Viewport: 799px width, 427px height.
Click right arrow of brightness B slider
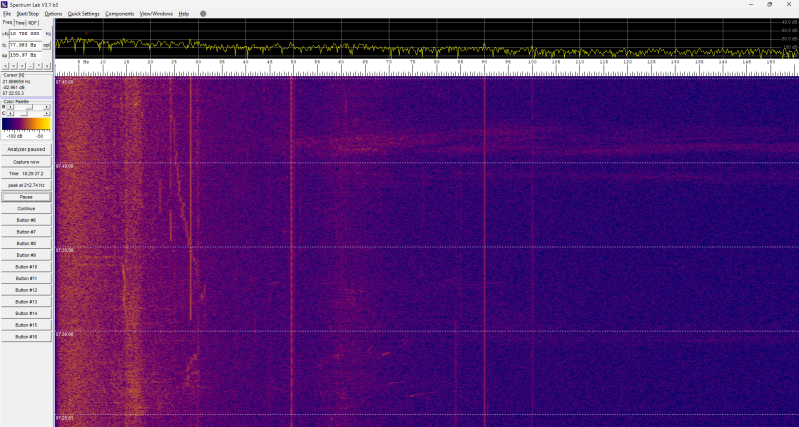coord(47,107)
